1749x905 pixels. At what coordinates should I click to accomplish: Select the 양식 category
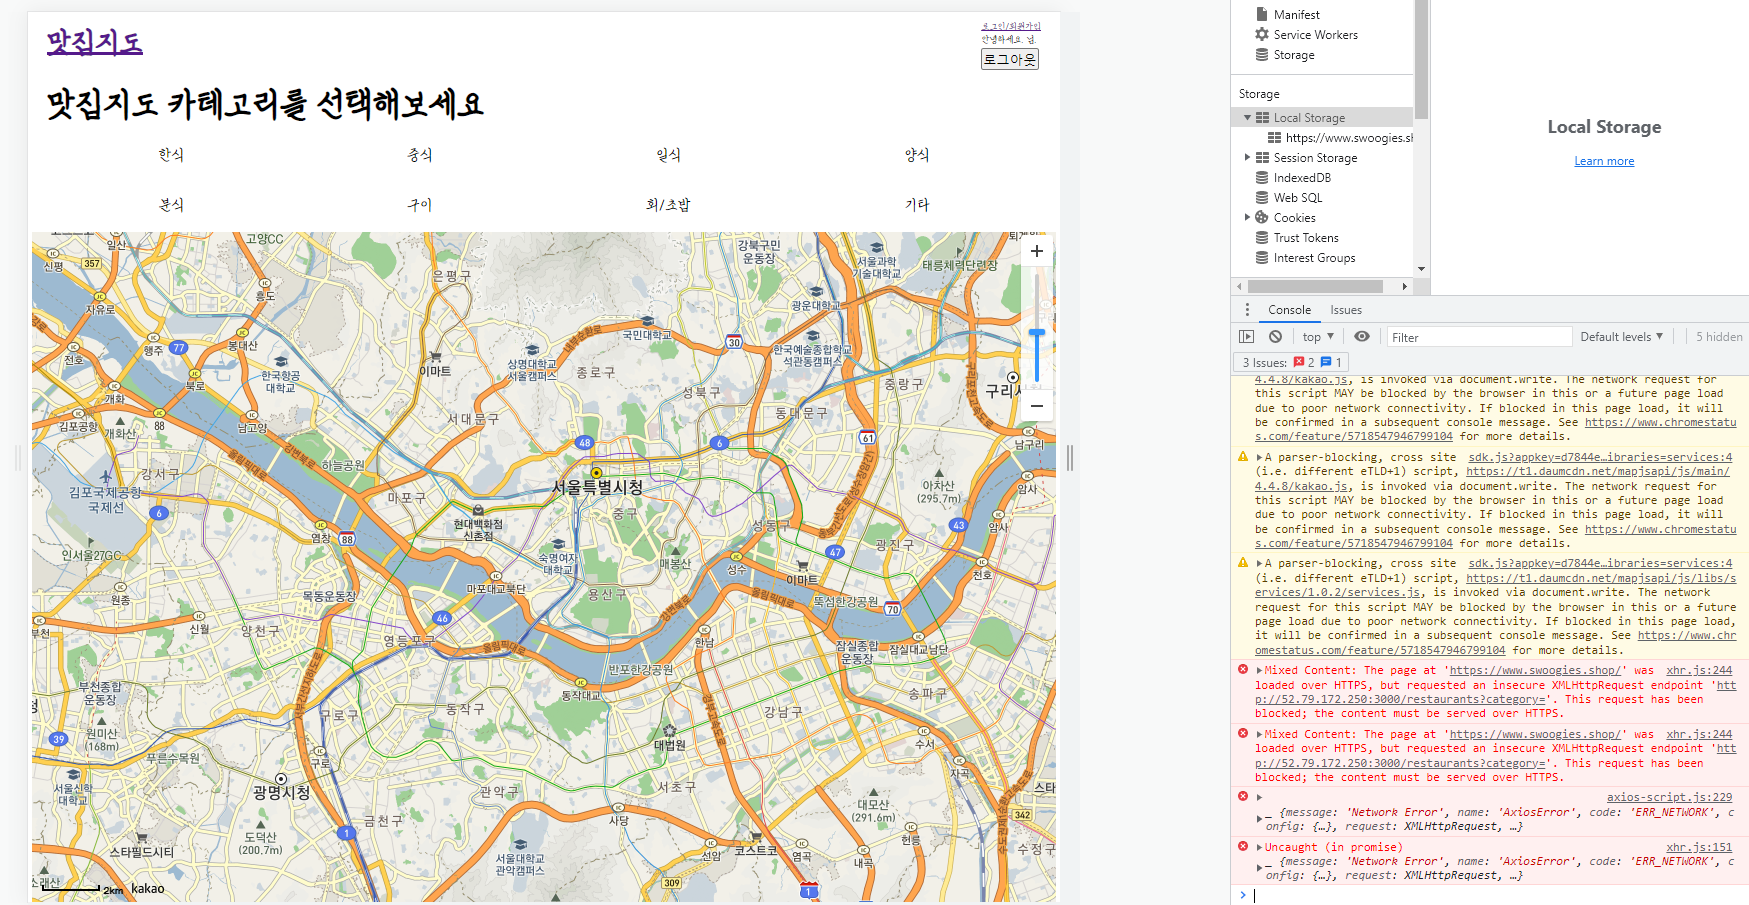tap(917, 155)
